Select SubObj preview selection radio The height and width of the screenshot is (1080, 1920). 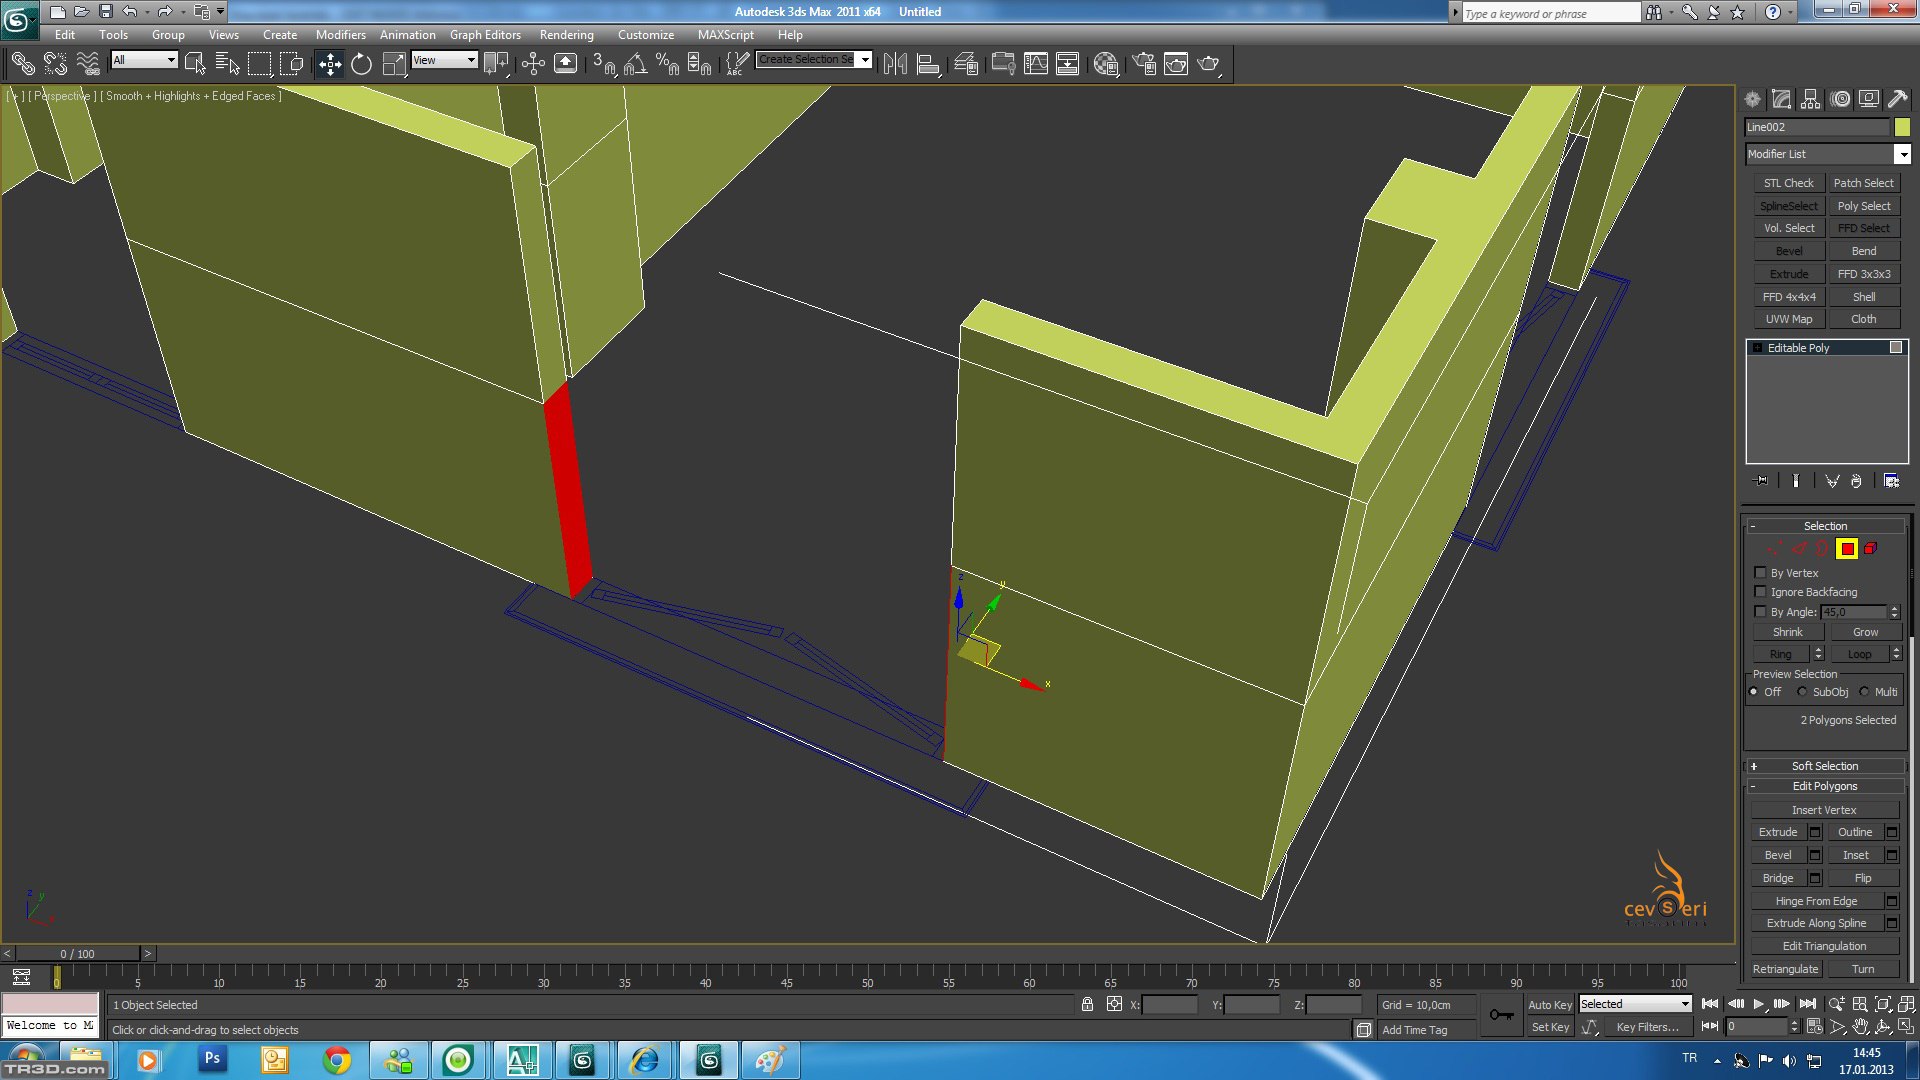coord(1802,692)
